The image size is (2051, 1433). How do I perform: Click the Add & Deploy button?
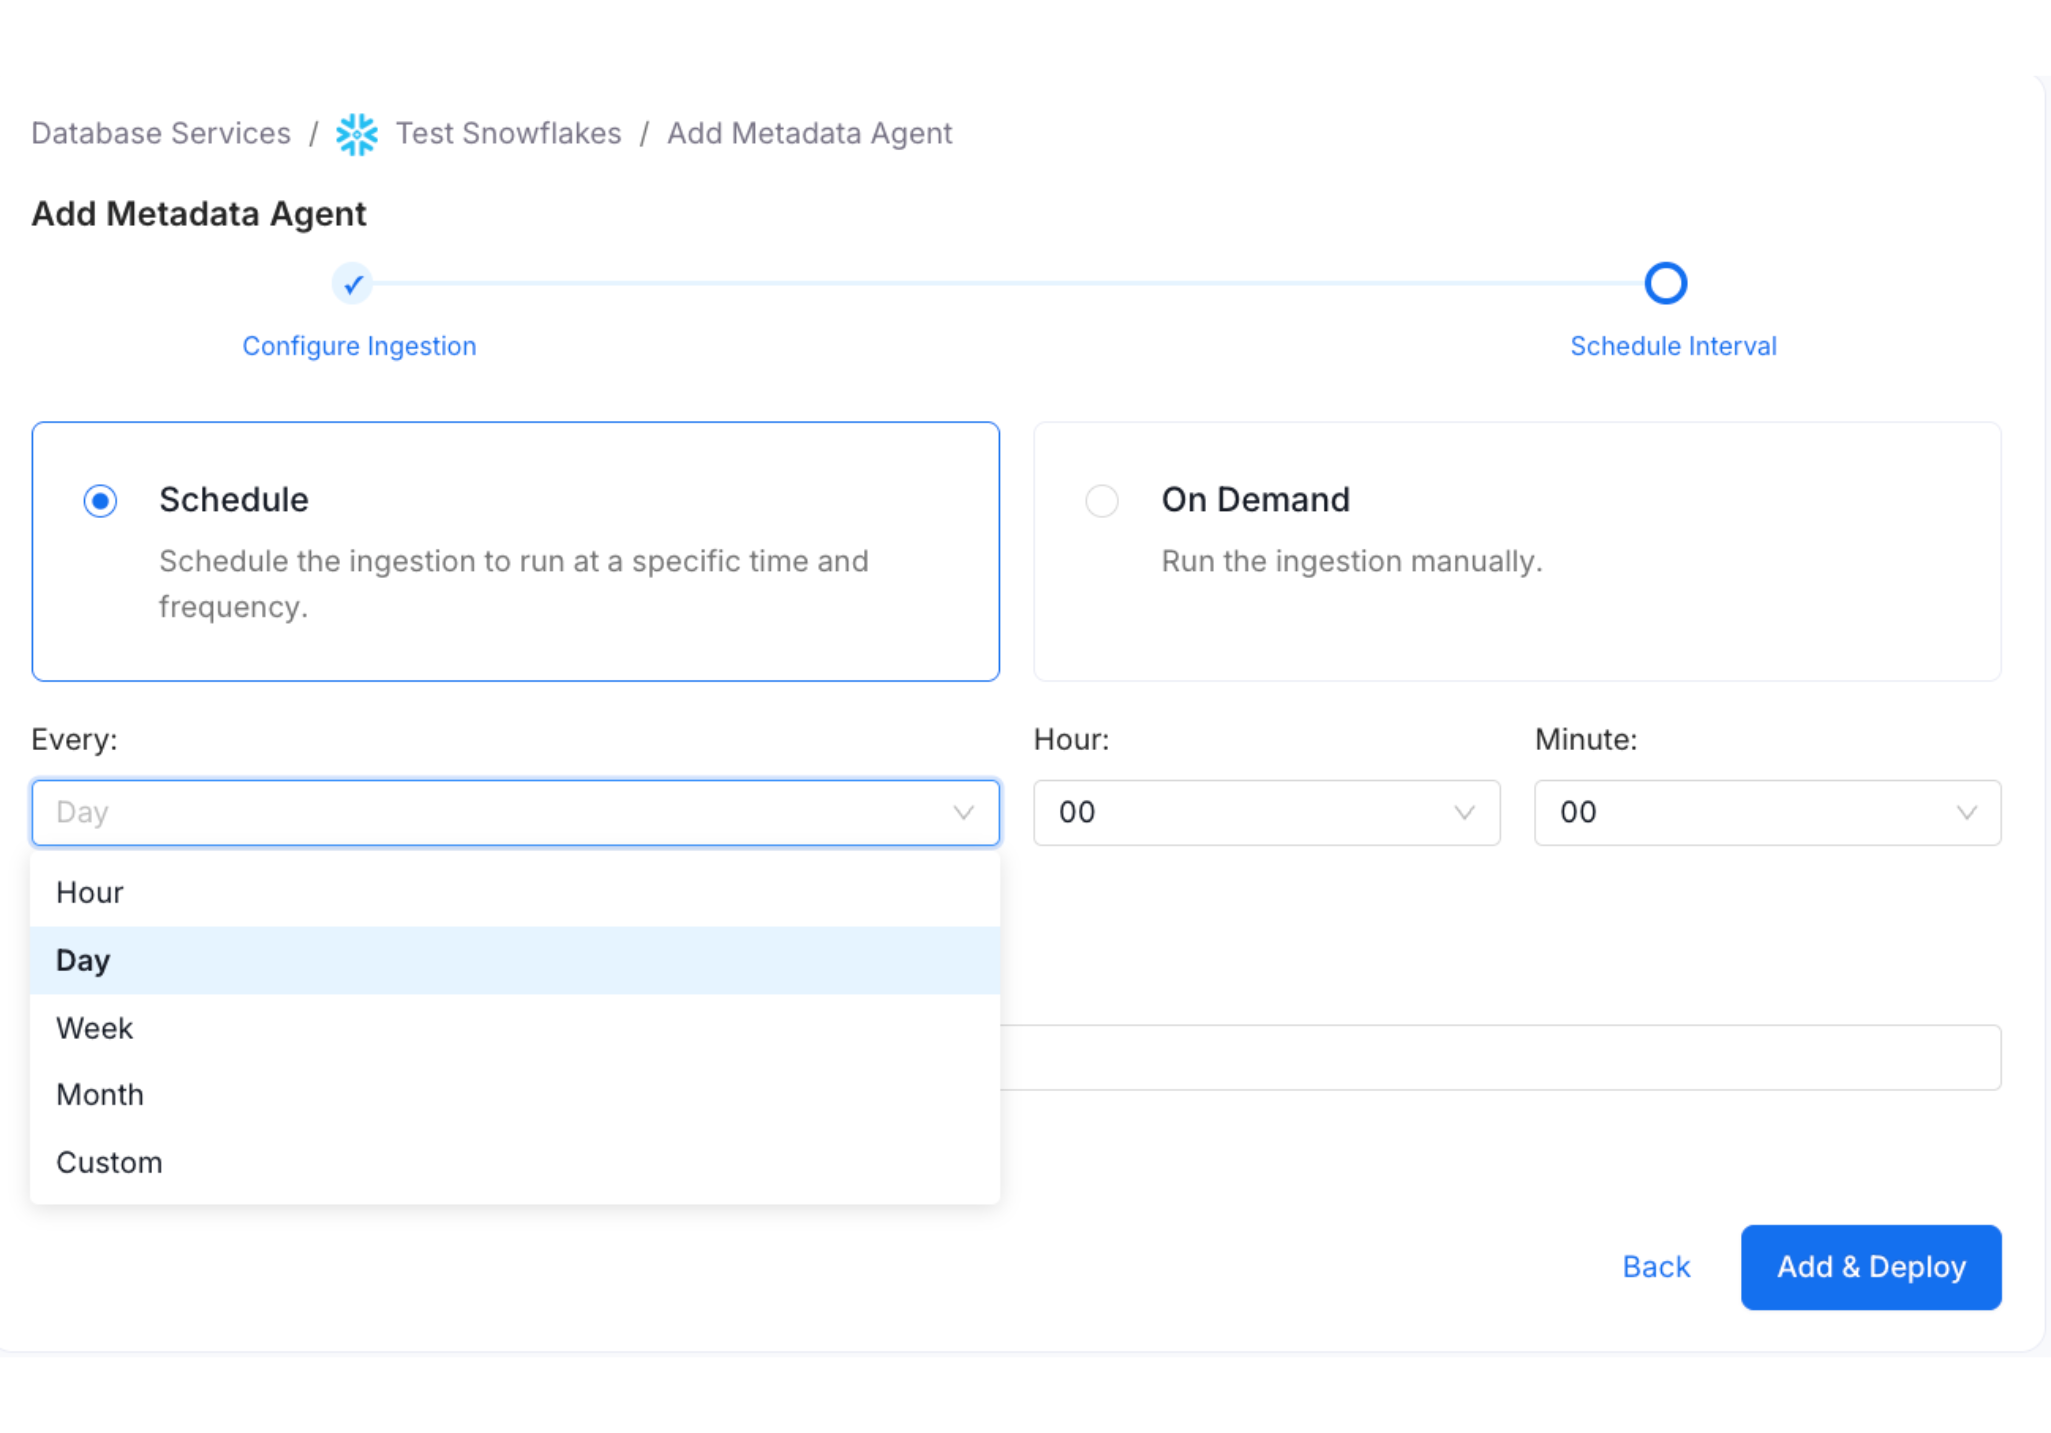(x=1870, y=1267)
